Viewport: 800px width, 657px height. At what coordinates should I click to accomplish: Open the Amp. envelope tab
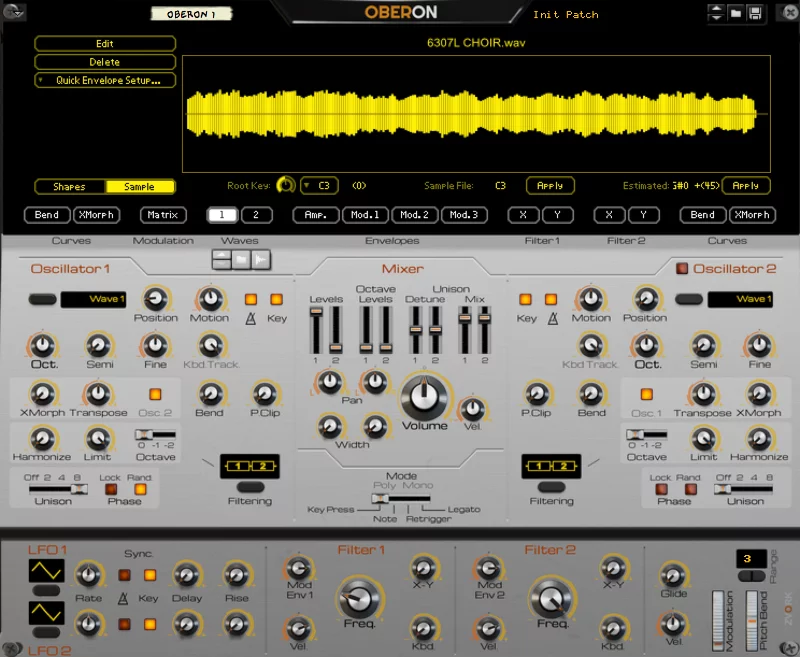[316, 215]
